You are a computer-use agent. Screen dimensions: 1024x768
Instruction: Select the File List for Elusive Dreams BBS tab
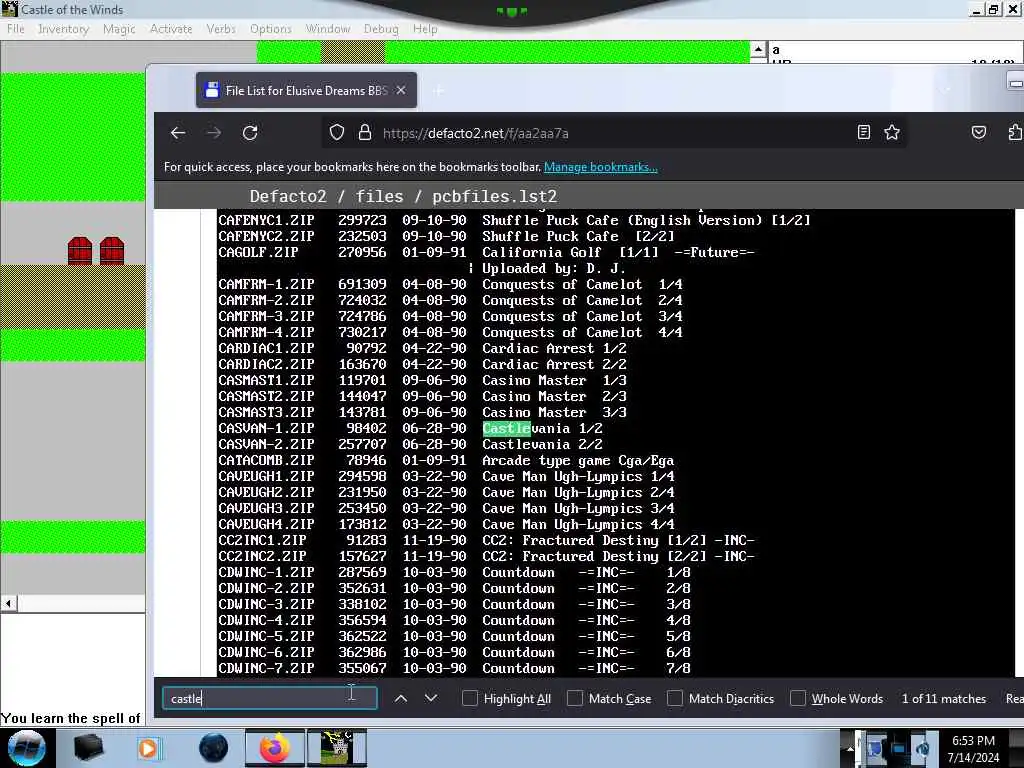(306, 90)
